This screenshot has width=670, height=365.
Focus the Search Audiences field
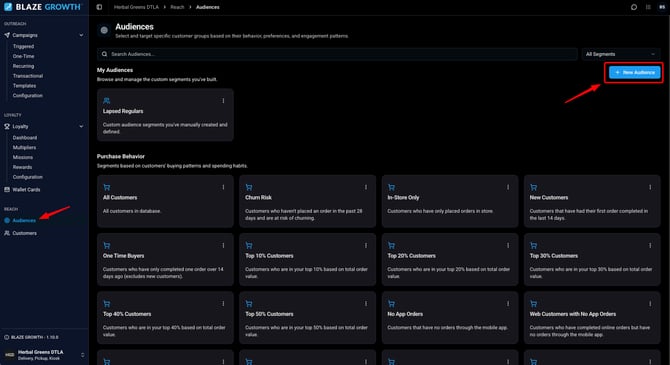(337, 54)
